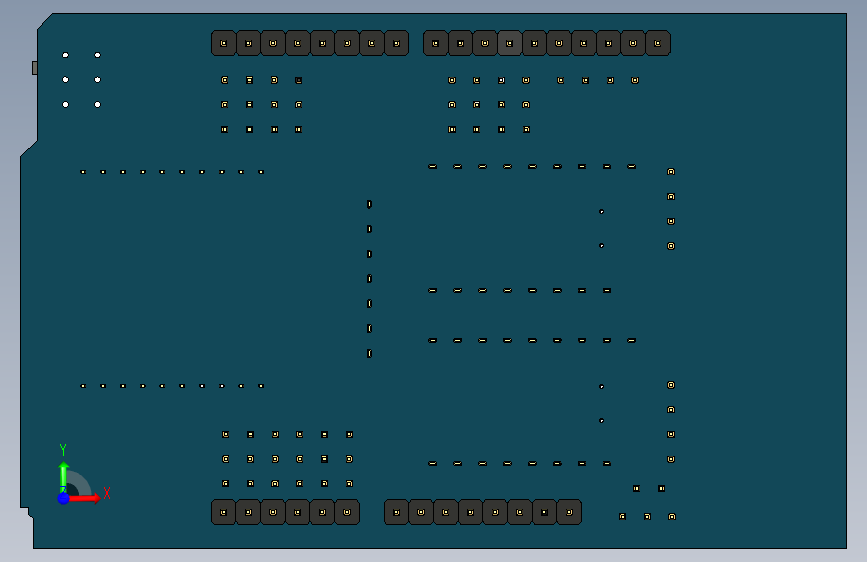Select the eight-pin header strip on the top edge

click(x=310, y=43)
